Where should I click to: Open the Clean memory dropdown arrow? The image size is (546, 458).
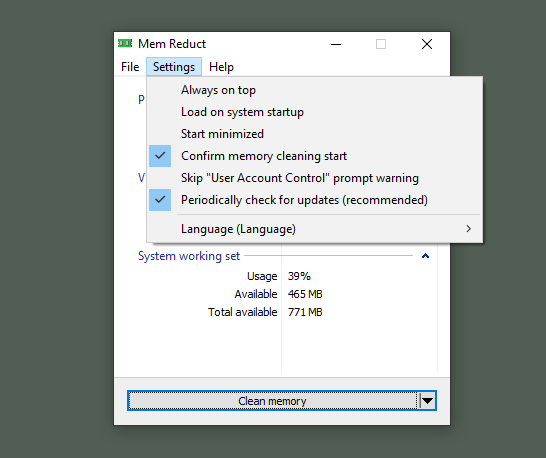427,401
